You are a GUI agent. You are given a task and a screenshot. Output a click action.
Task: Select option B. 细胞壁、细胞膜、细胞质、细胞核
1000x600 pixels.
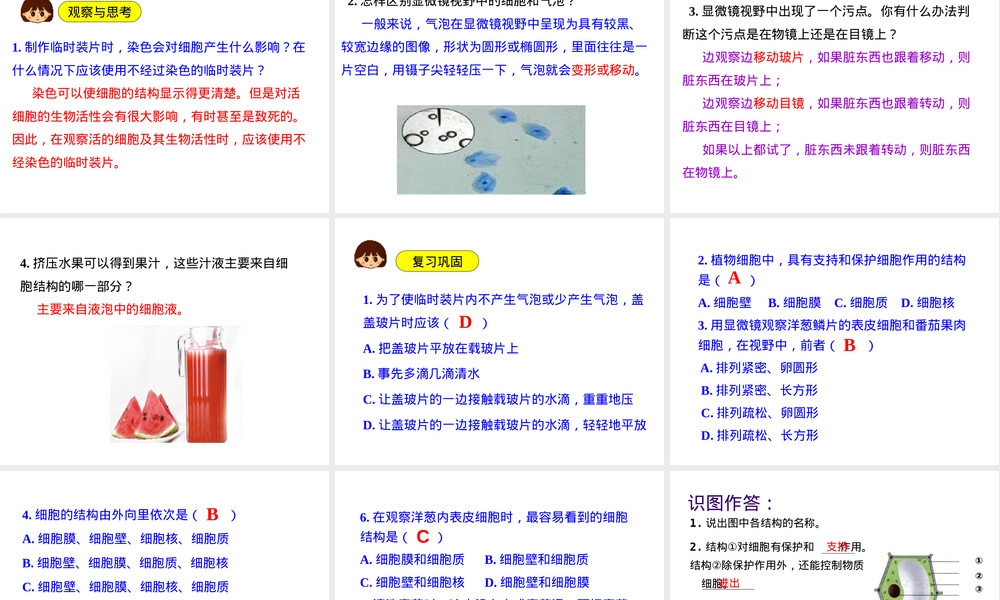[x=125, y=563]
